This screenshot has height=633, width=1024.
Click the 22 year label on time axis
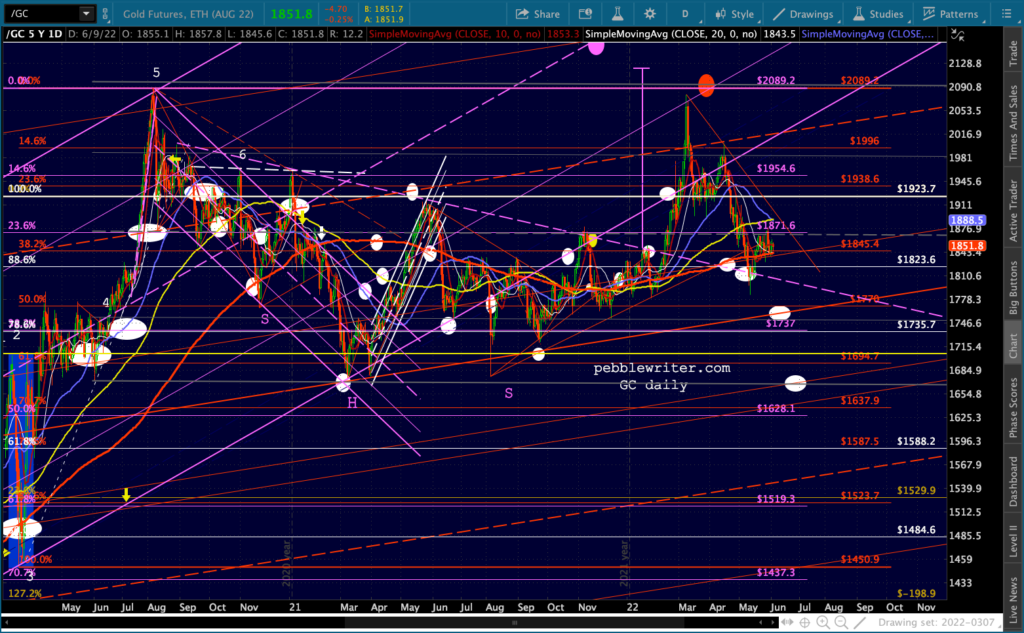[x=632, y=607]
